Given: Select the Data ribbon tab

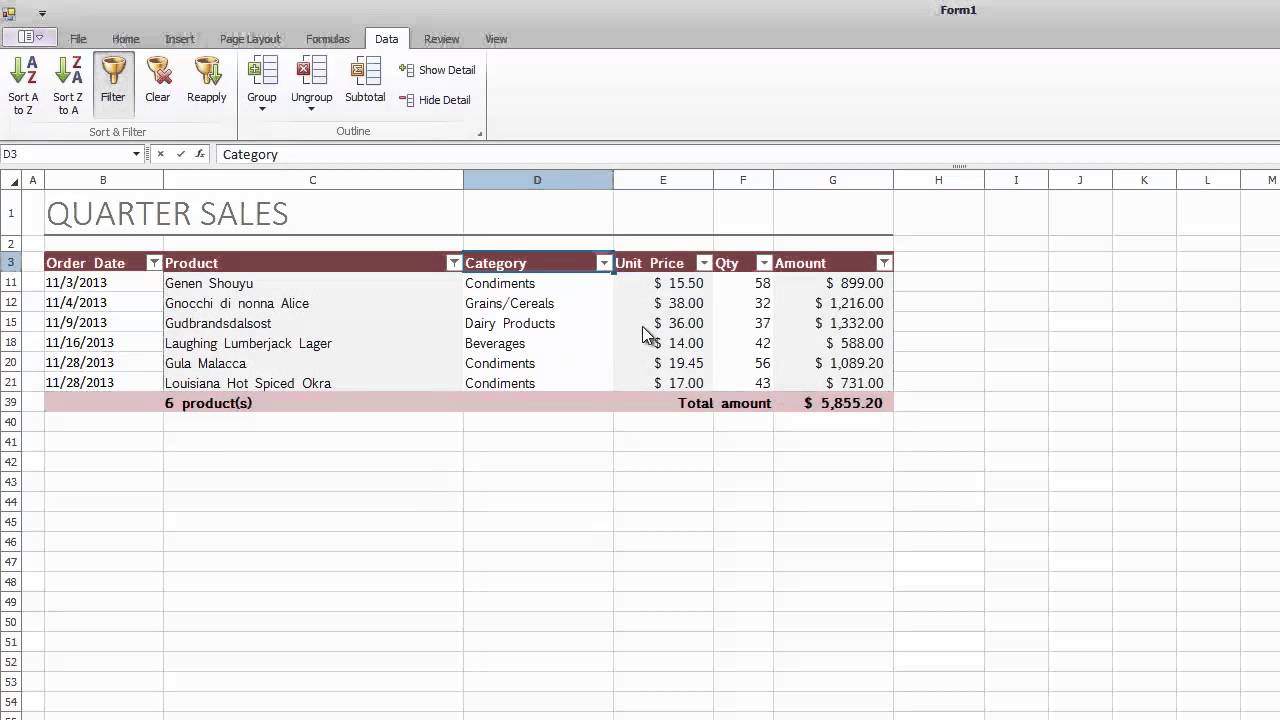Looking at the screenshot, I should coord(387,39).
